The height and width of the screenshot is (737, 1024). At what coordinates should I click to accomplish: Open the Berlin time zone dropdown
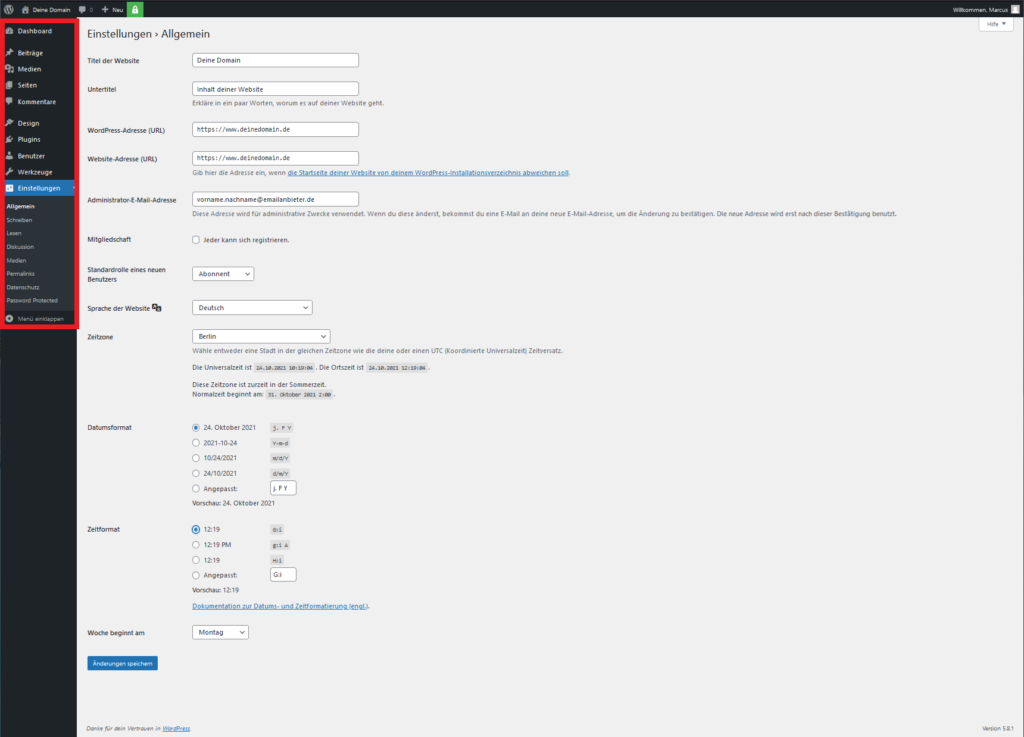tap(261, 336)
